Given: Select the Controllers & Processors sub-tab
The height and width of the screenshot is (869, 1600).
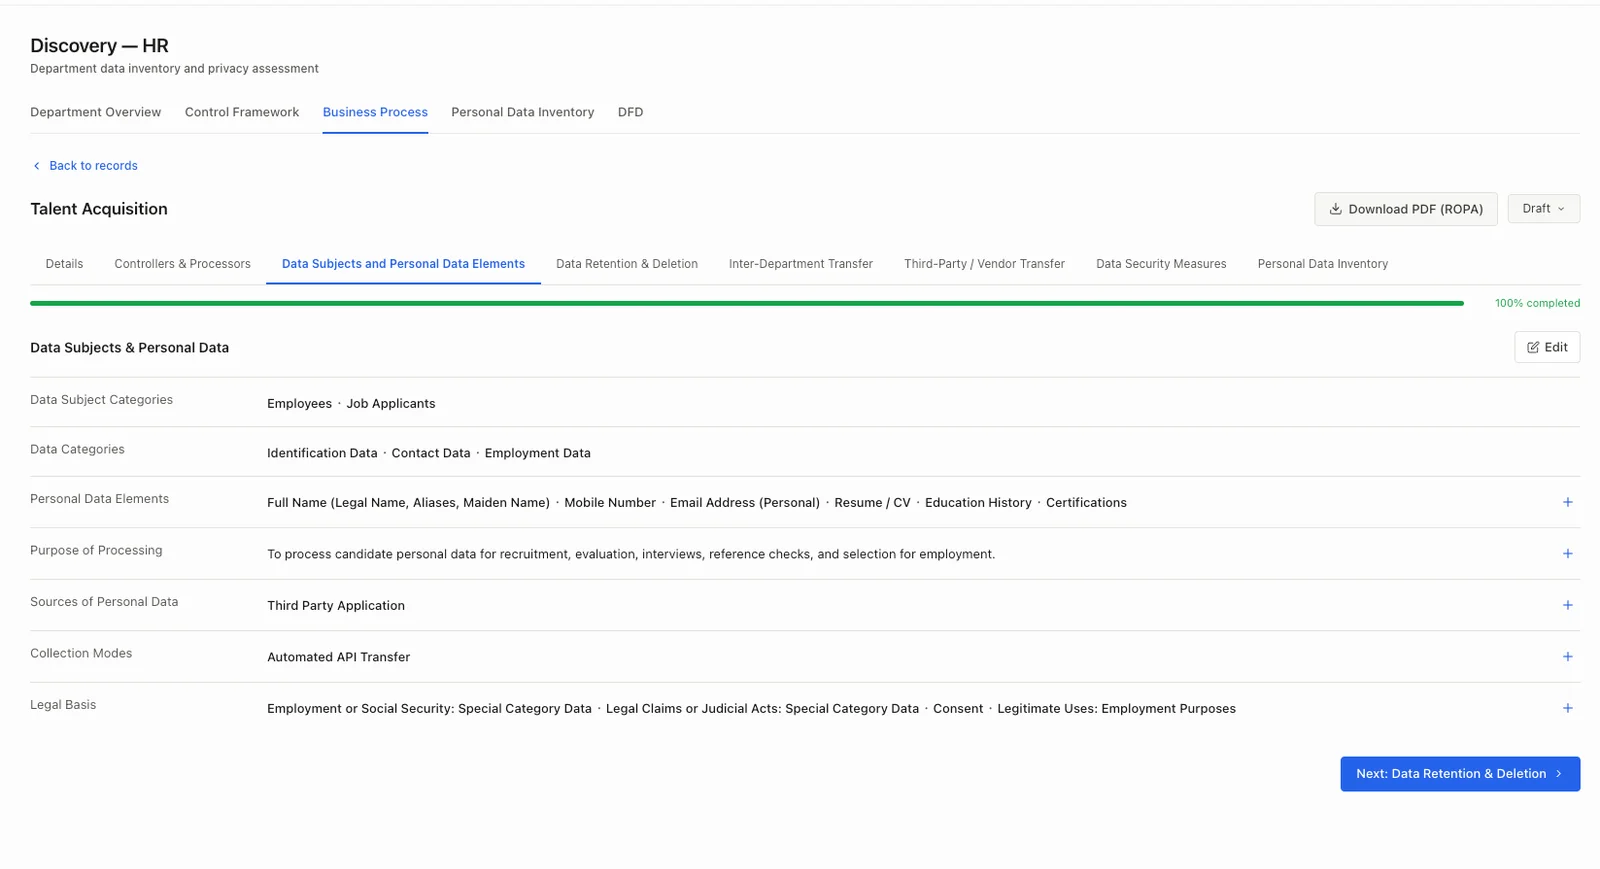Looking at the screenshot, I should [182, 264].
